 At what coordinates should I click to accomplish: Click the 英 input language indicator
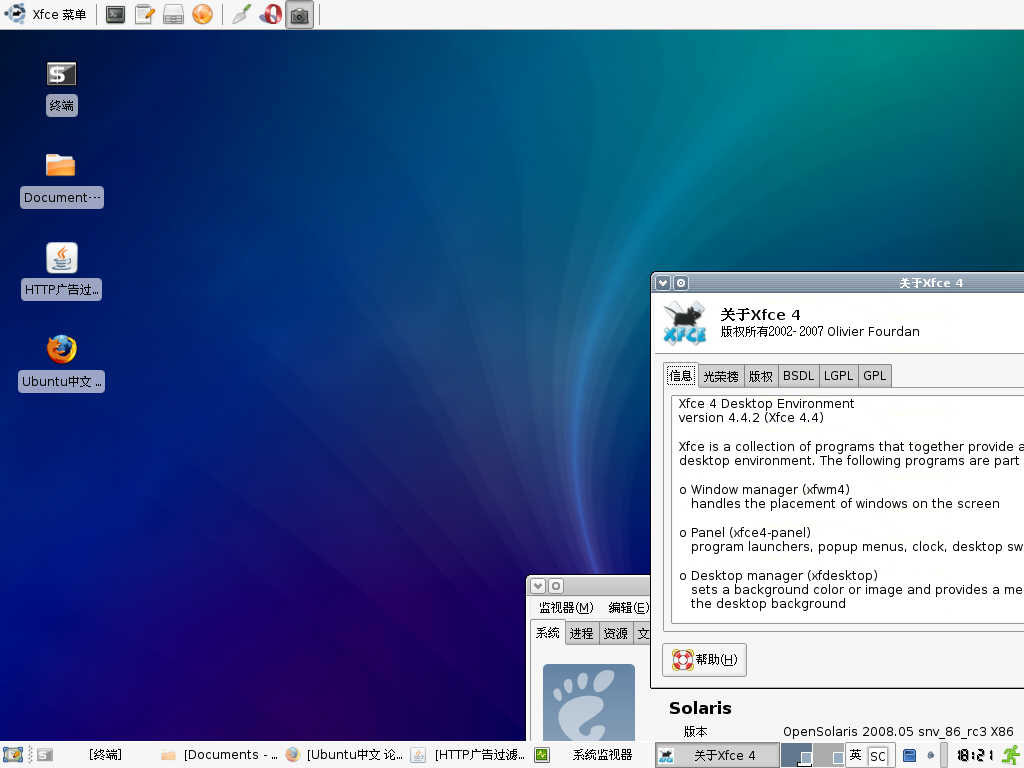[856, 755]
